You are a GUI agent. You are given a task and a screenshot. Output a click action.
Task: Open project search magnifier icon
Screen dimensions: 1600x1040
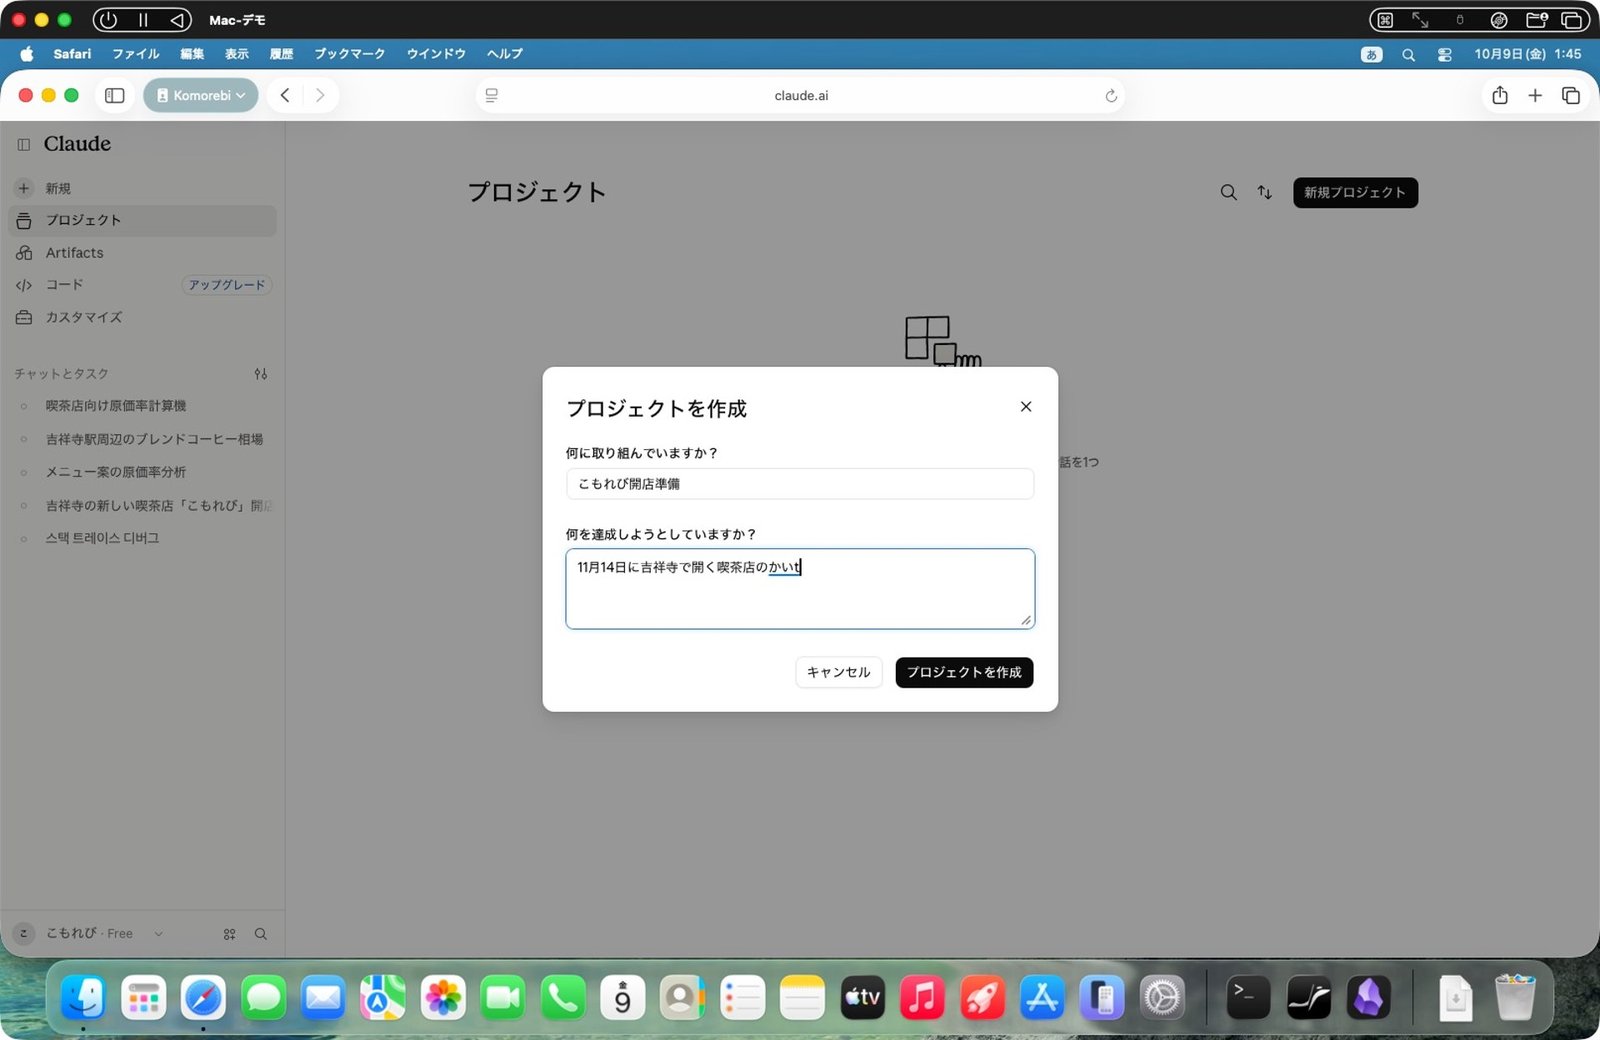click(x=1228, y=192)
